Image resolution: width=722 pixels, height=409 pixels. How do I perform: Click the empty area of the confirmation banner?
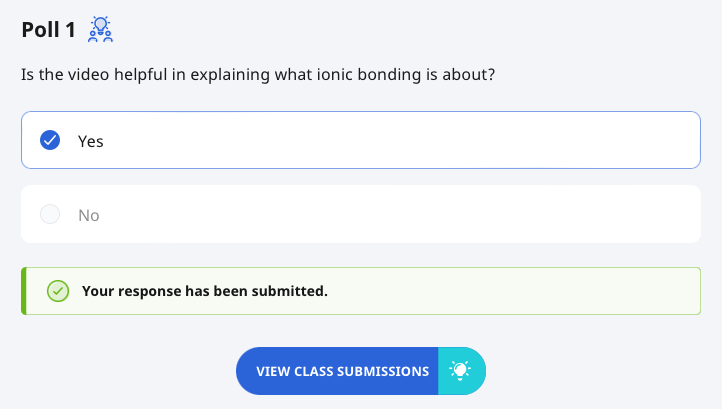(x=511, y=291)
